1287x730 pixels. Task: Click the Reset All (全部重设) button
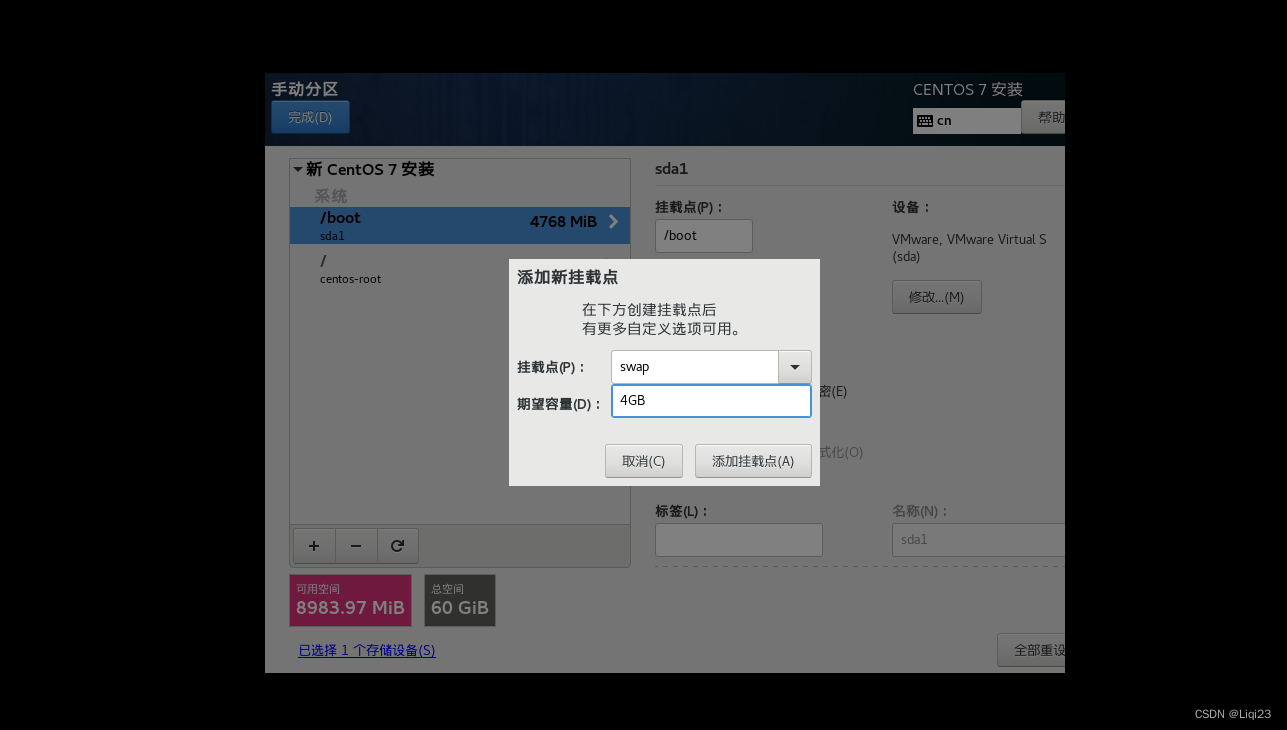1031,650
